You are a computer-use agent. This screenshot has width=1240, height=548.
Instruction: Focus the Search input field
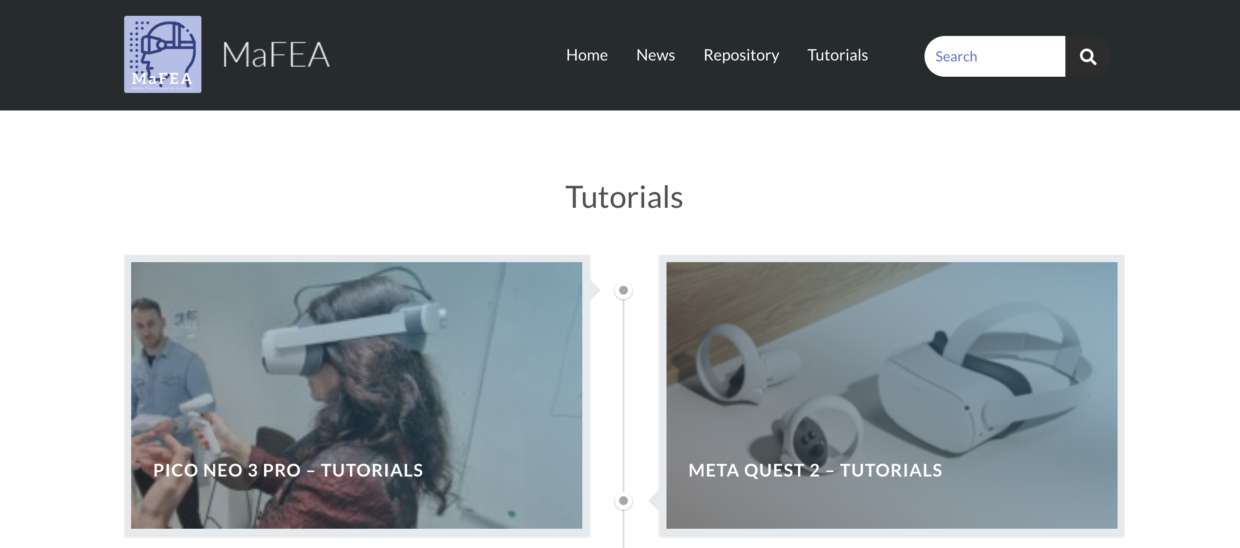[x=995, y=56]
